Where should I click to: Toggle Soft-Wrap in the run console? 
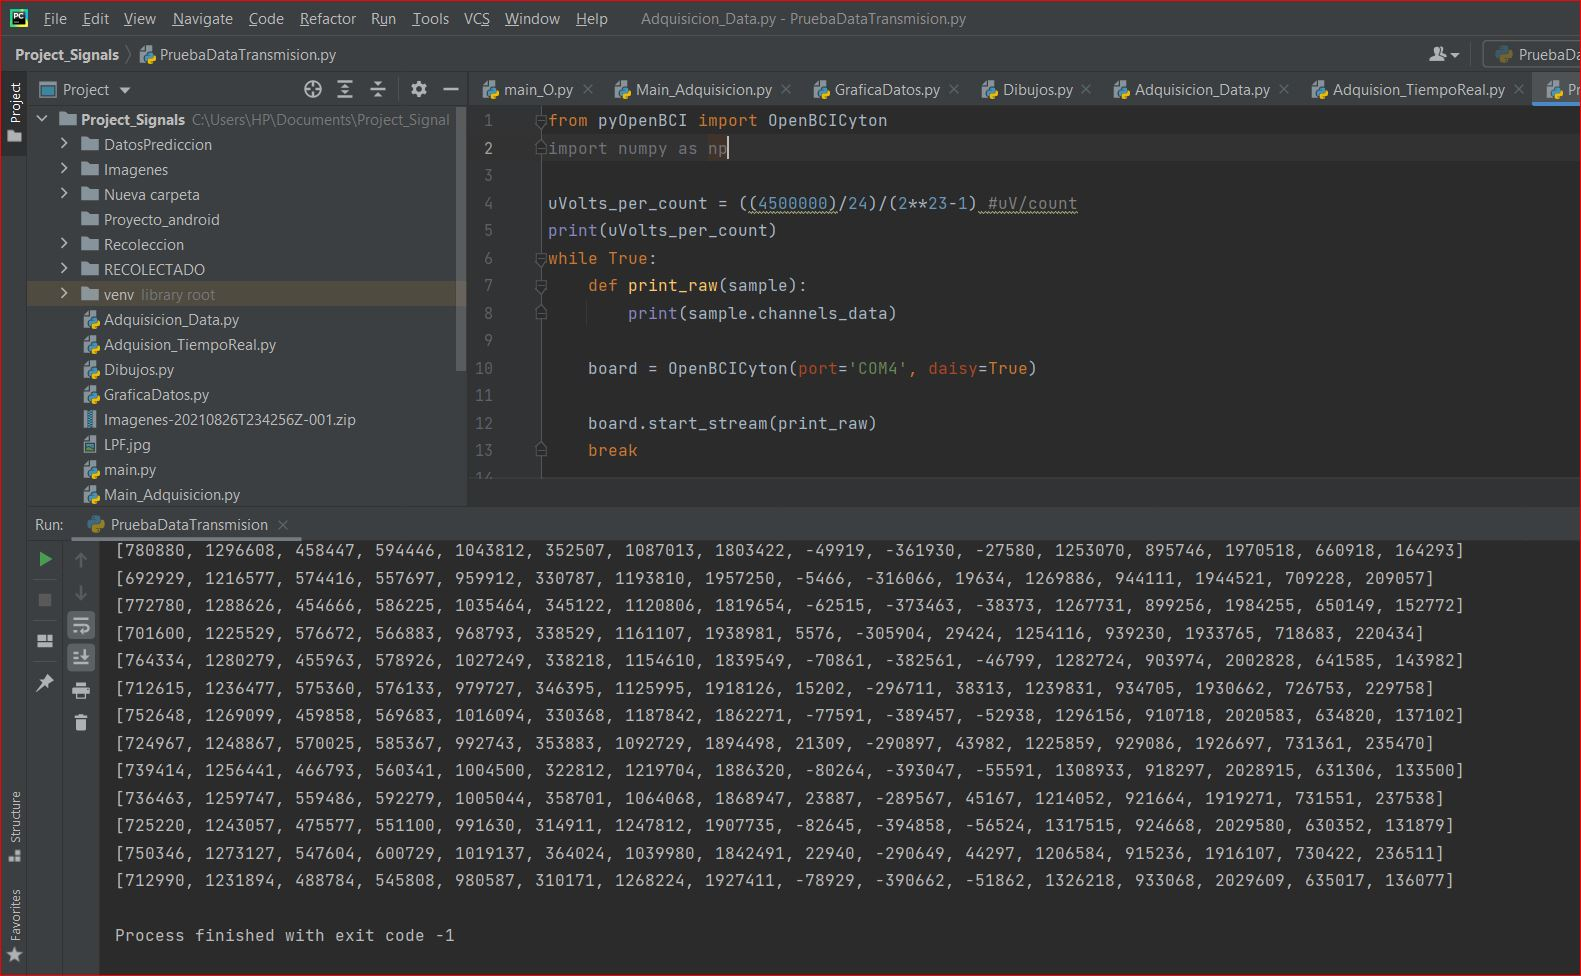click(81, 626)
